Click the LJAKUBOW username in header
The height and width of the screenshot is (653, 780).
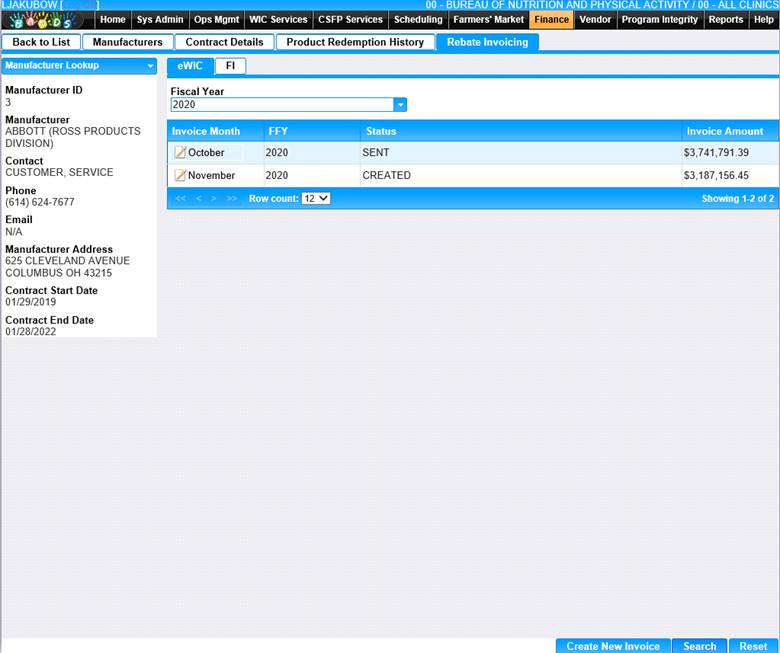(30, 5)
